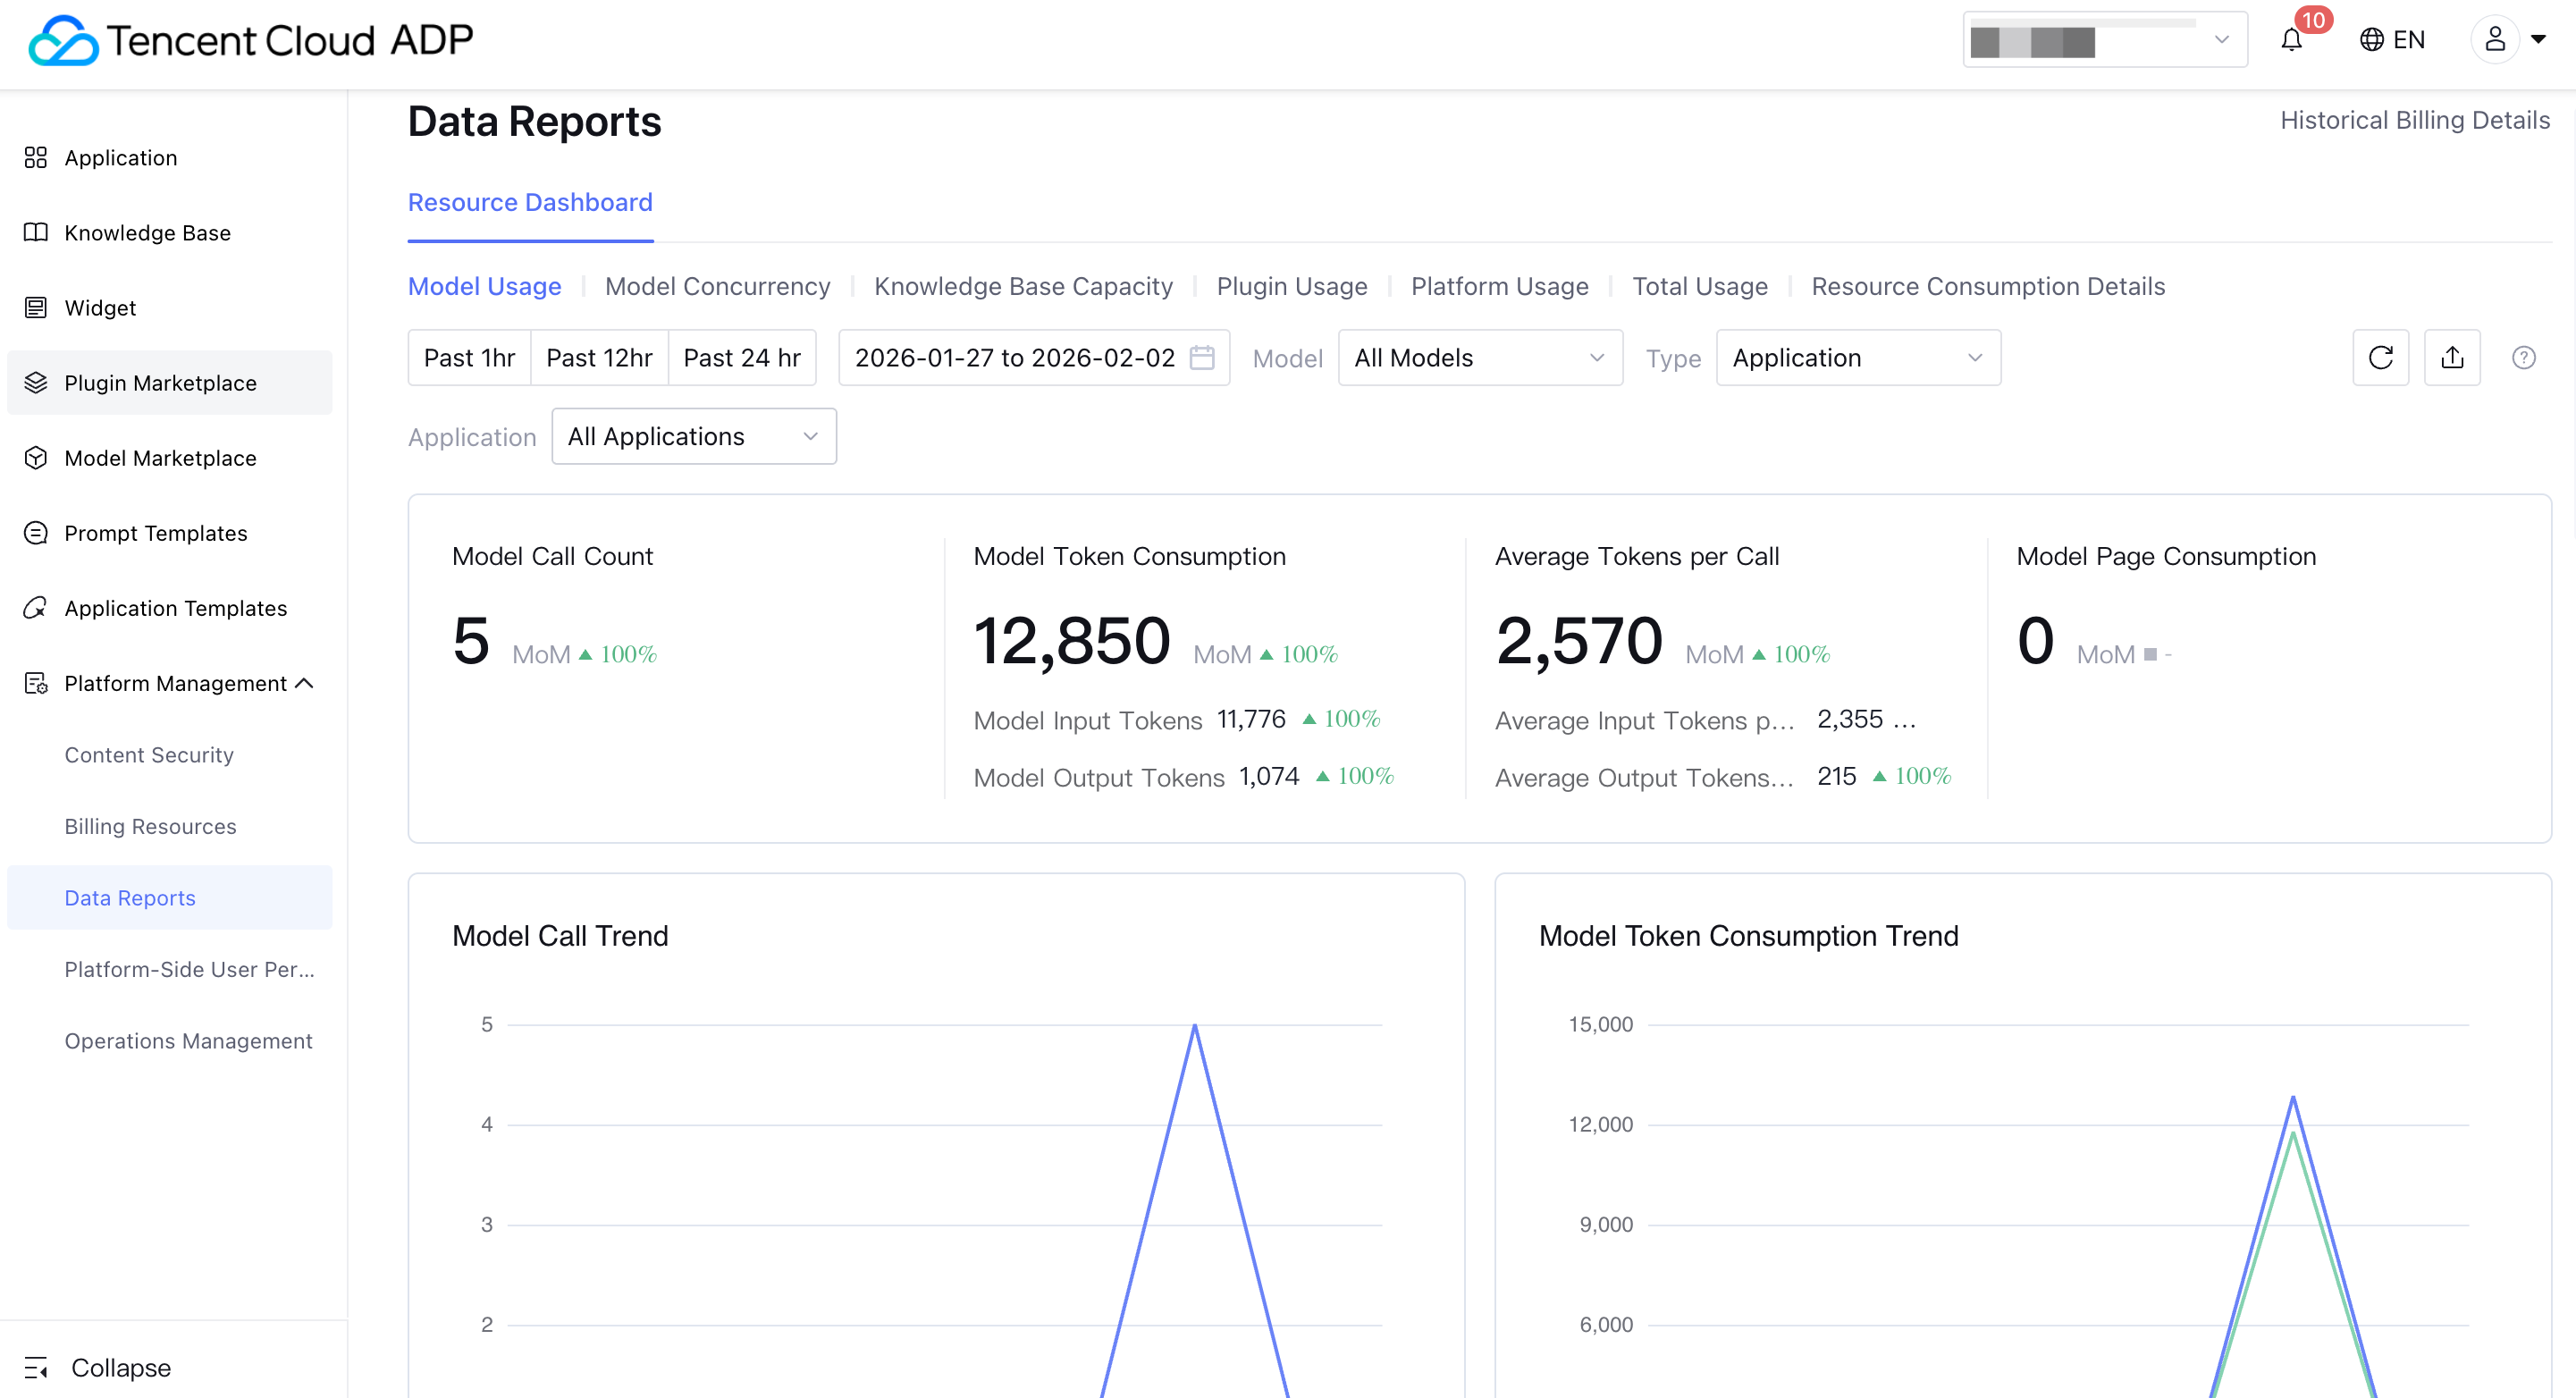Click the export/upload icon button
Screen dimensions: 2576x1398
click(2452, 358)
